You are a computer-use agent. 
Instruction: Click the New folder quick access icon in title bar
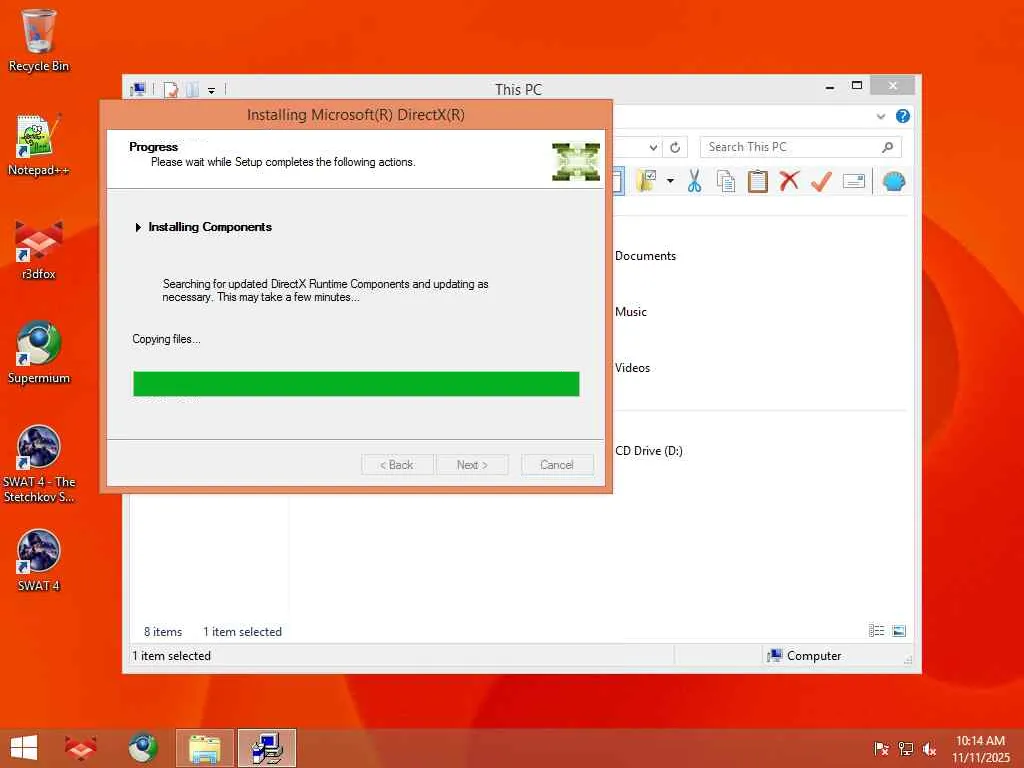click(192, 89)
